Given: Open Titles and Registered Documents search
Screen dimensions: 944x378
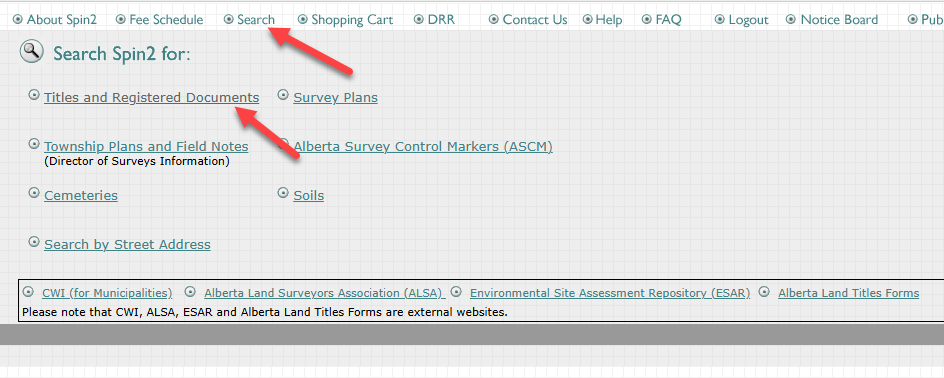Looking at the screenshot, I should tap(152, 98).
